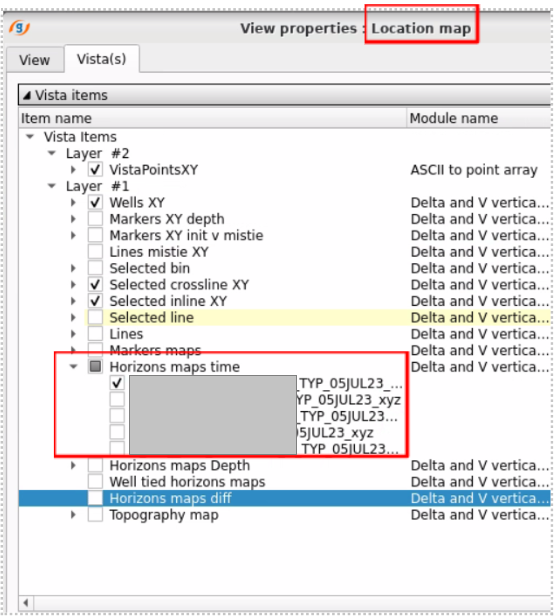Expand the Topography map arrow
This screenshot has width=560, height=616.
click(73, 515)
